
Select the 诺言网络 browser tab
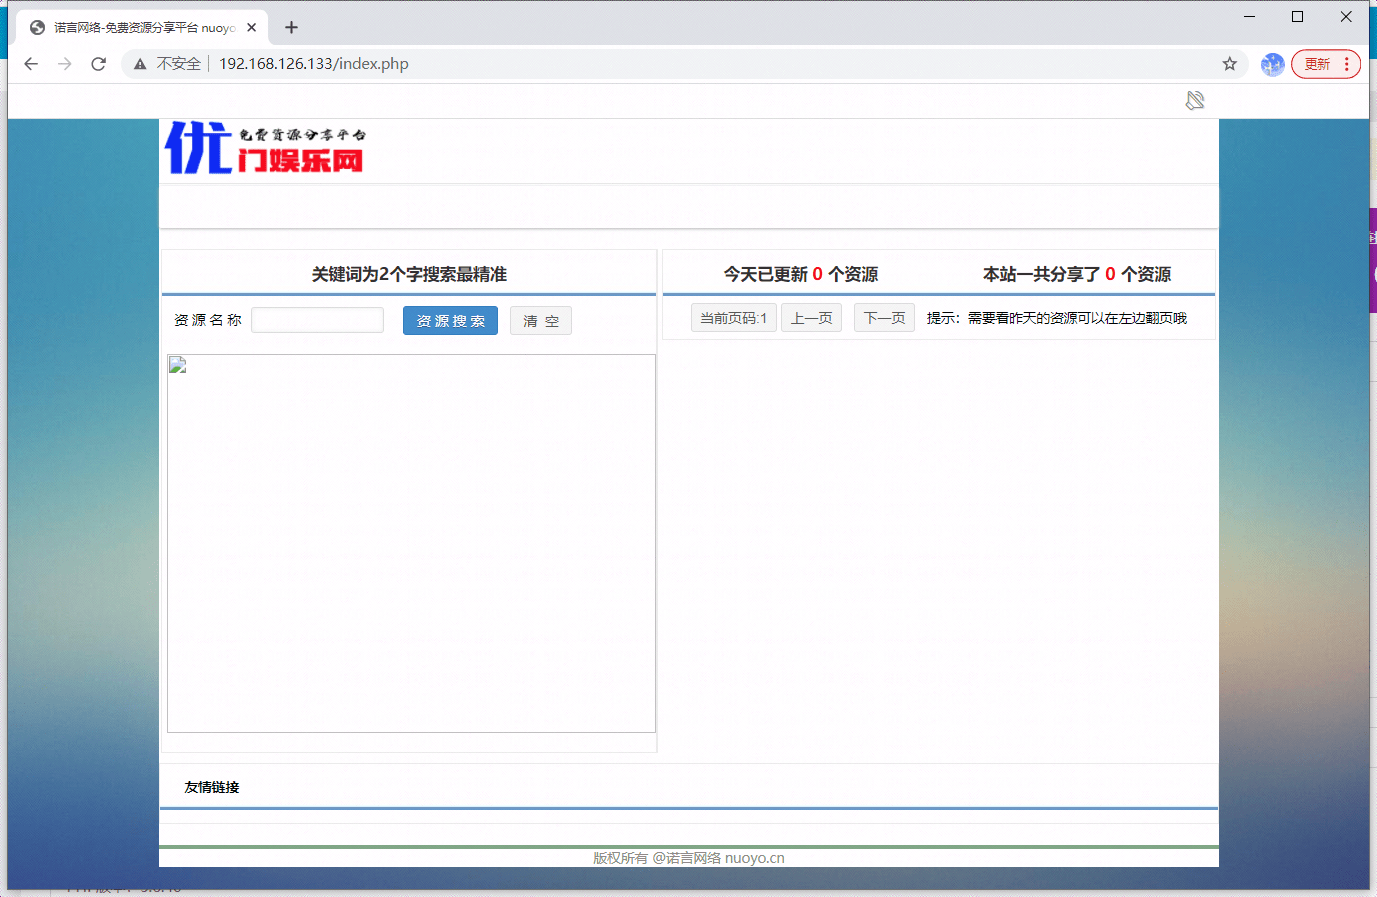point(142,28)
